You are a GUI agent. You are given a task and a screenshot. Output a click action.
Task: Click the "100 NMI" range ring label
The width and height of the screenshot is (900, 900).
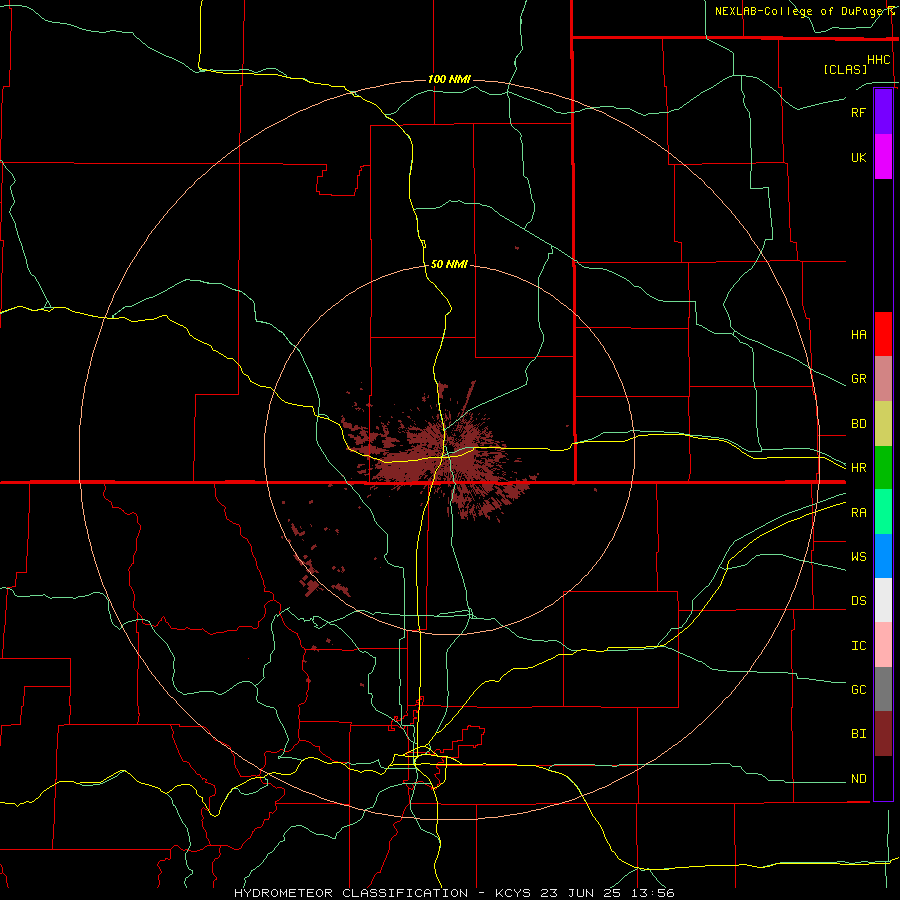point(449,79)
